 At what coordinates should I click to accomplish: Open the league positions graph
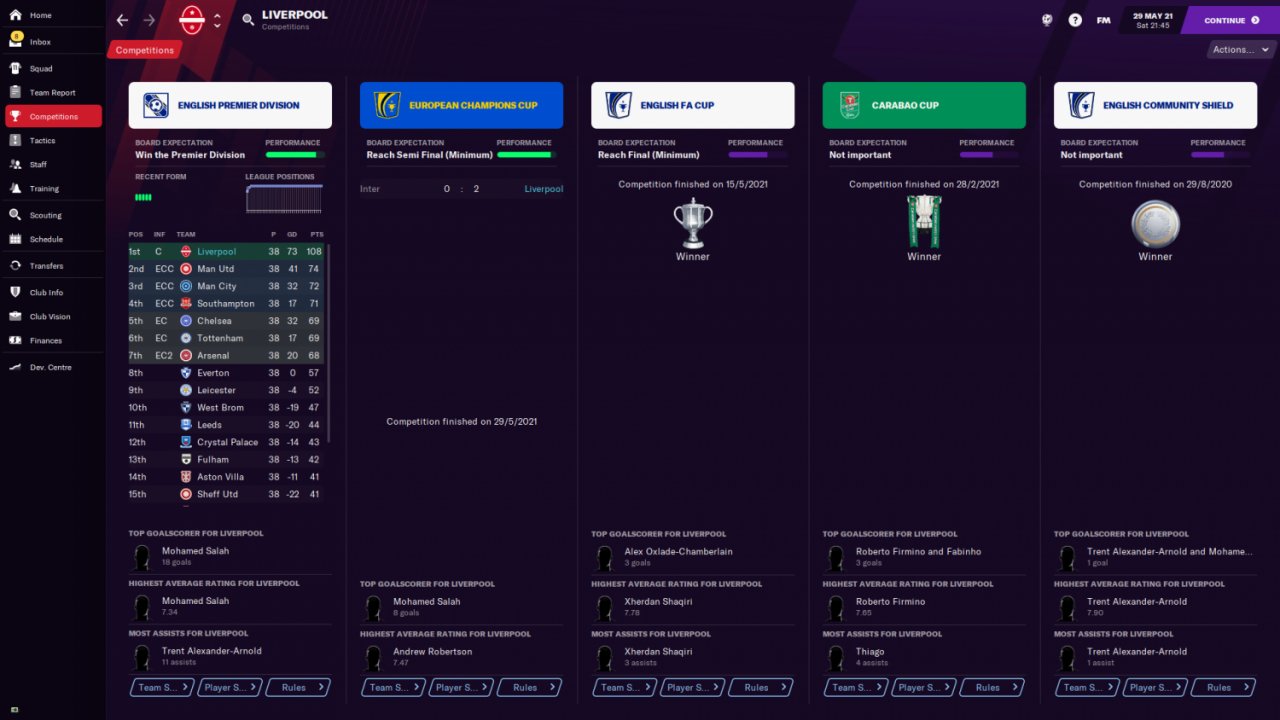(284, 198)
